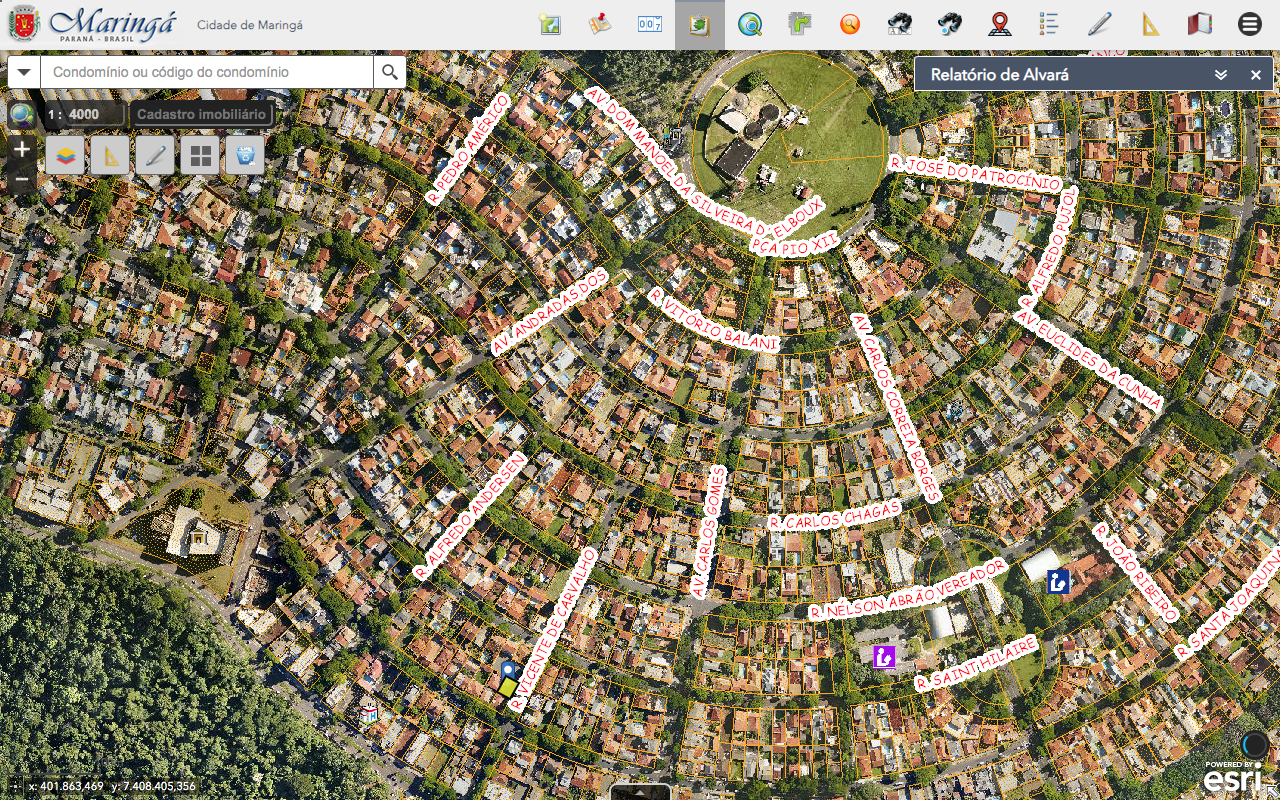1280x800 pixels.
Task: Open the hamburger main menu
Action: pyautogui.click(x=1250, y=24)
